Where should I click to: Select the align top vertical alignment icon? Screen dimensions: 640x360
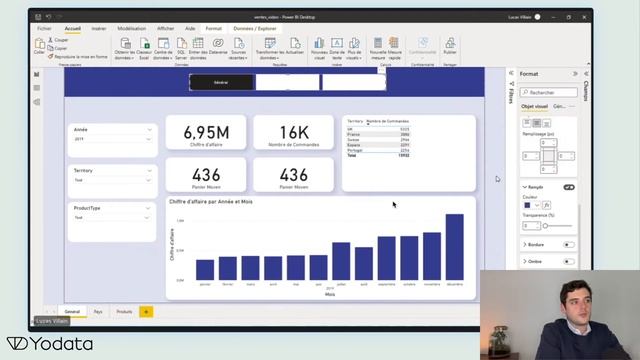coord(527,123)
